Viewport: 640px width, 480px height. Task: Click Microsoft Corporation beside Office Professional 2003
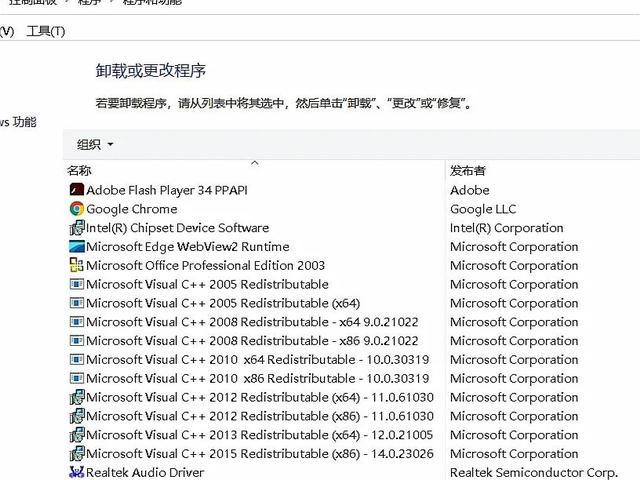[514, 265]
